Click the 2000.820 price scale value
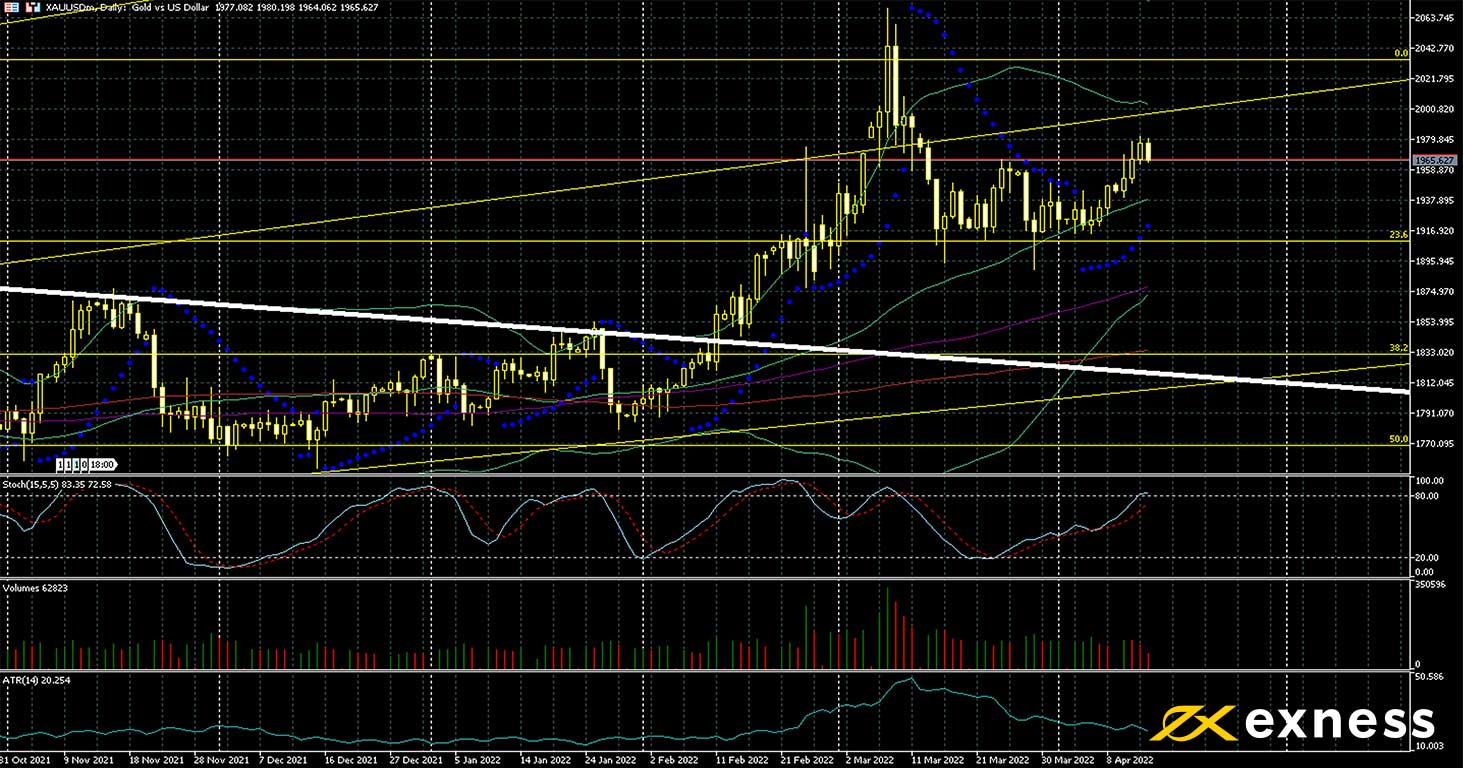This screenshot has height=768, width=1463. coord(1433,109)
